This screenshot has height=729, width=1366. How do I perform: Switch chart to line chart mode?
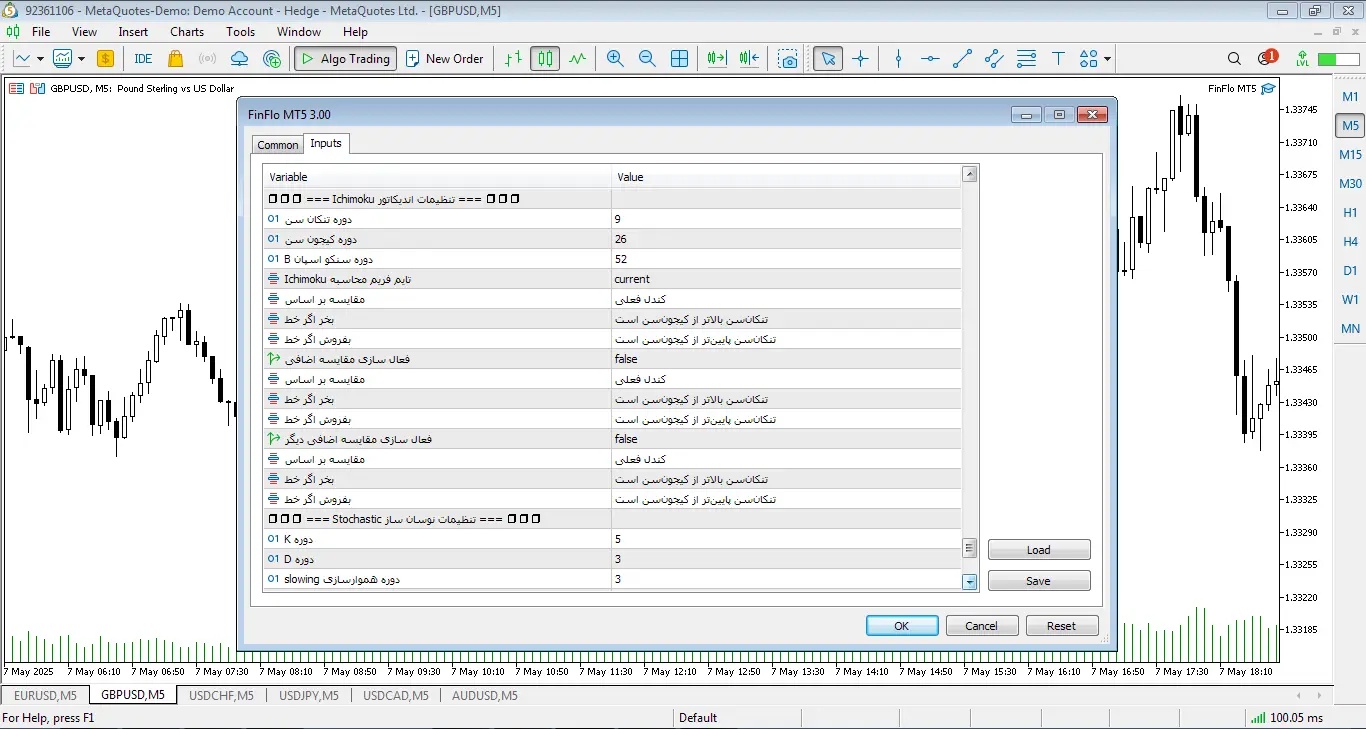pyautogui.click(x=577, y=59)
